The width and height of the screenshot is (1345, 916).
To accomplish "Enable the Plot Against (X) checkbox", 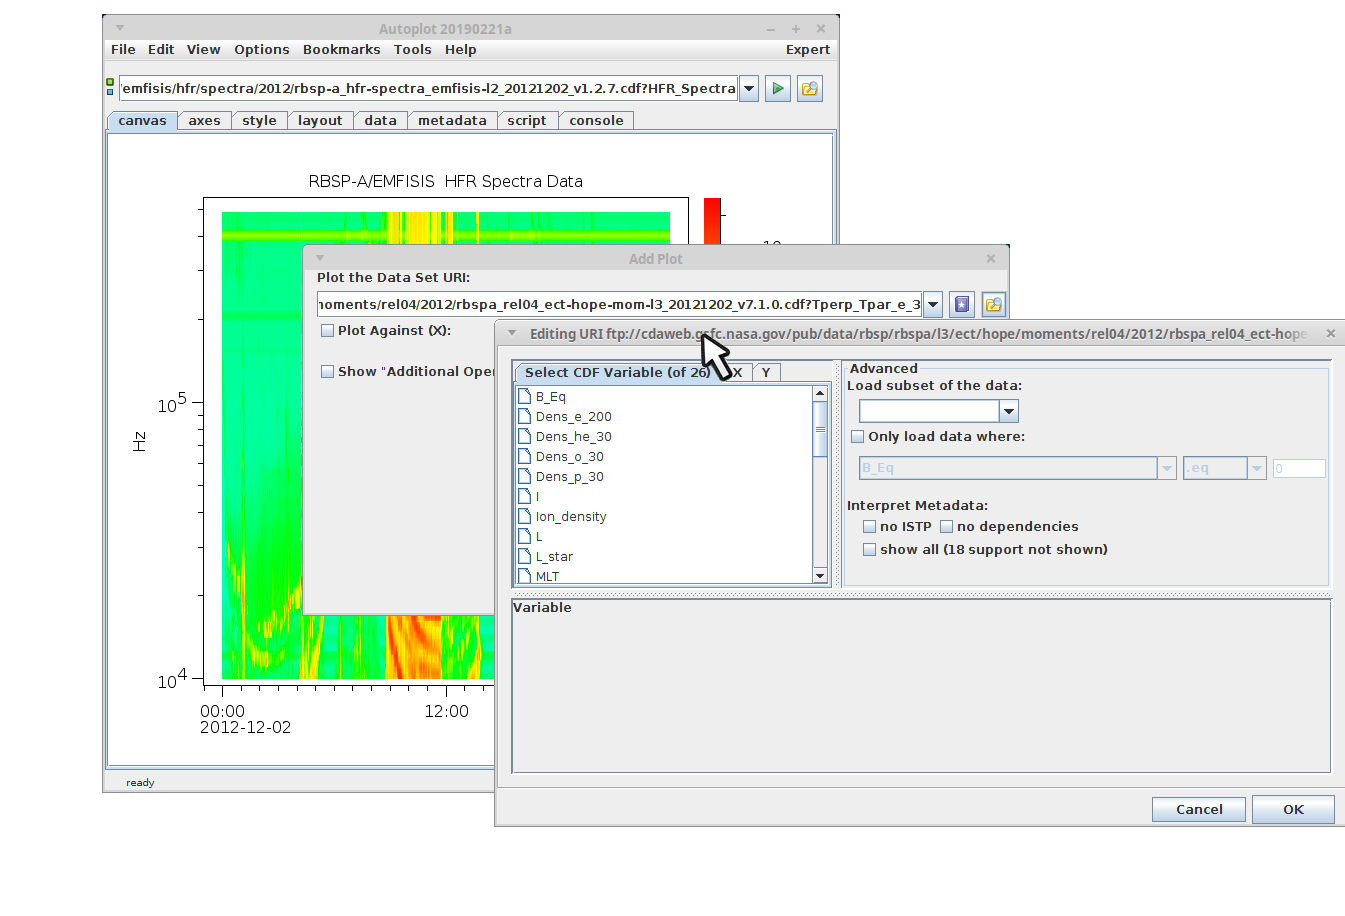I will click(327, 331).
